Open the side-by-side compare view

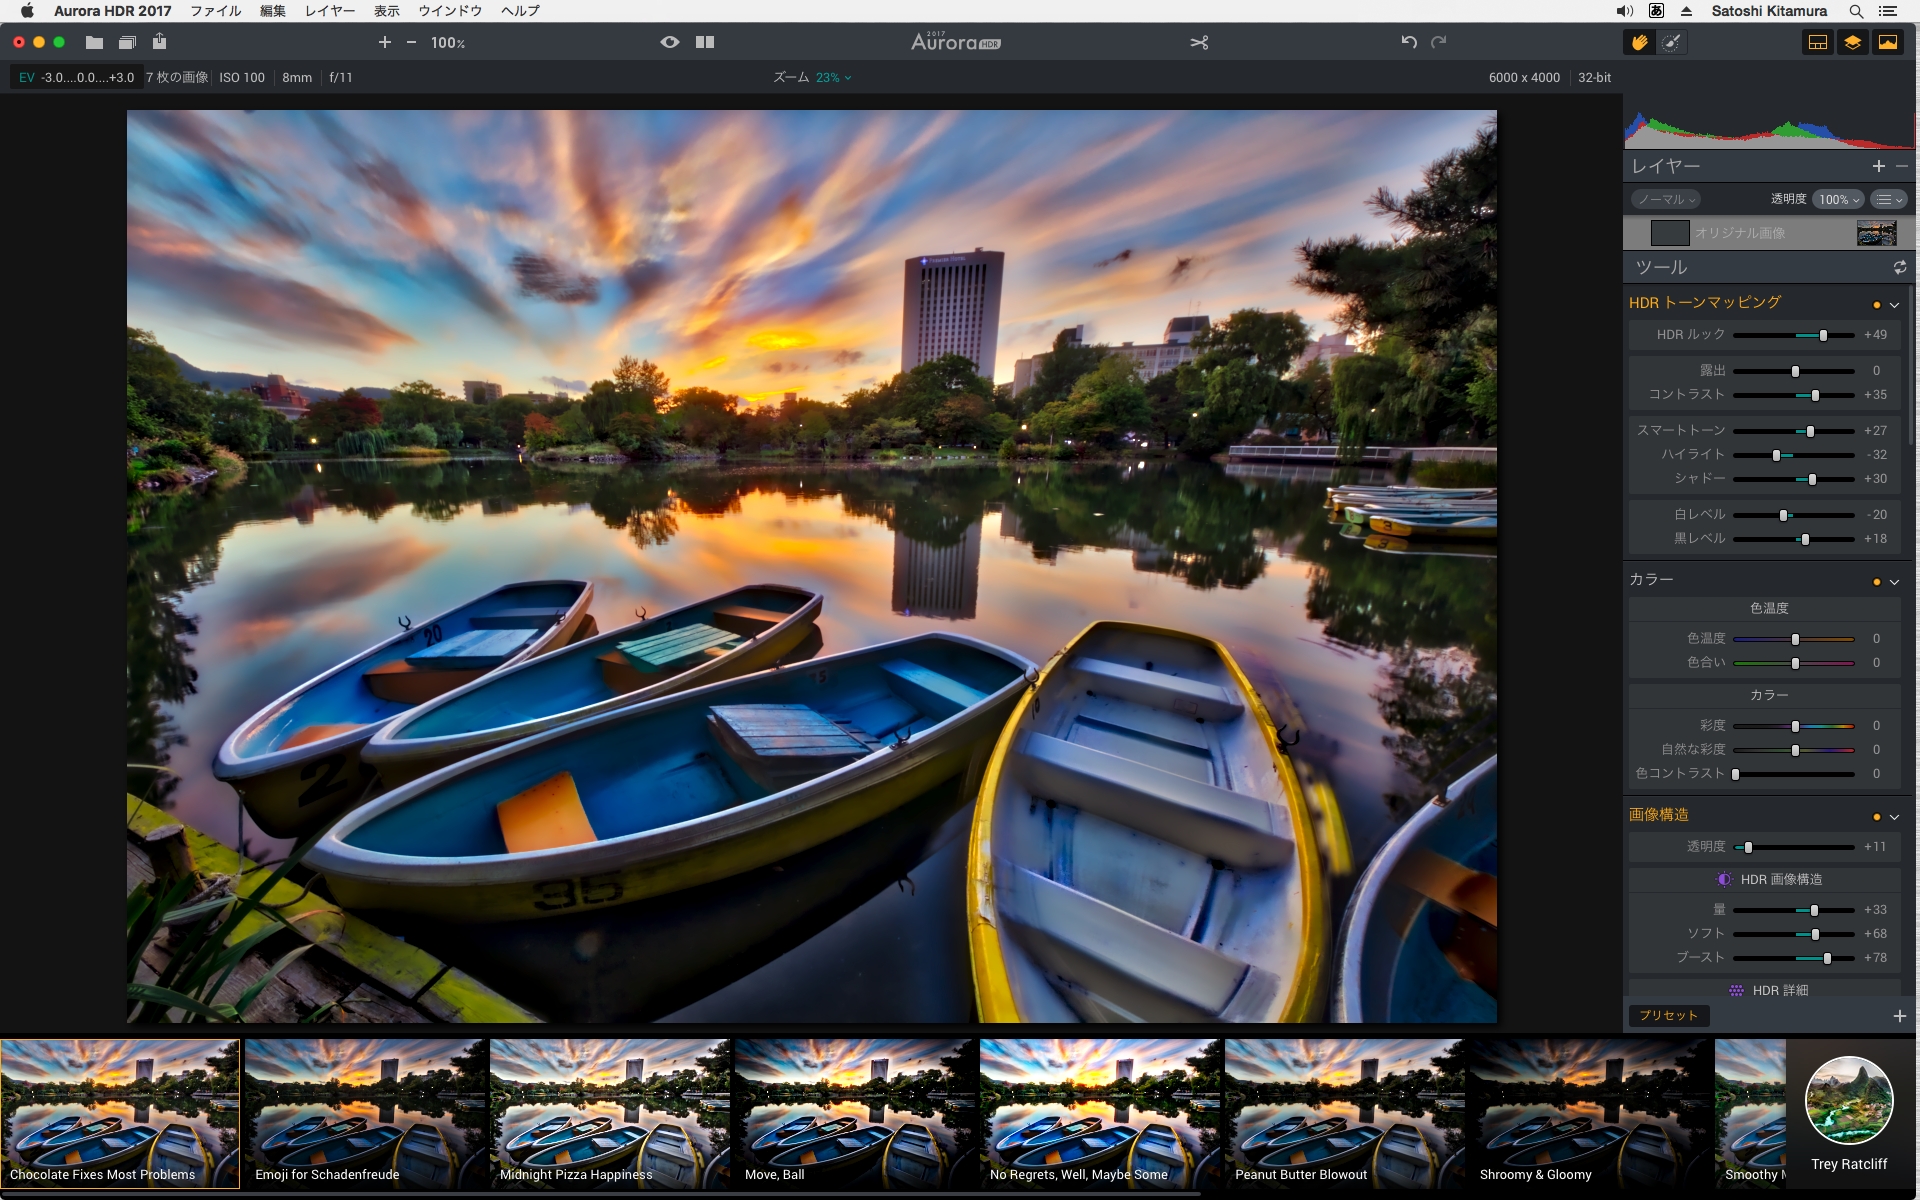pos(705,42)
